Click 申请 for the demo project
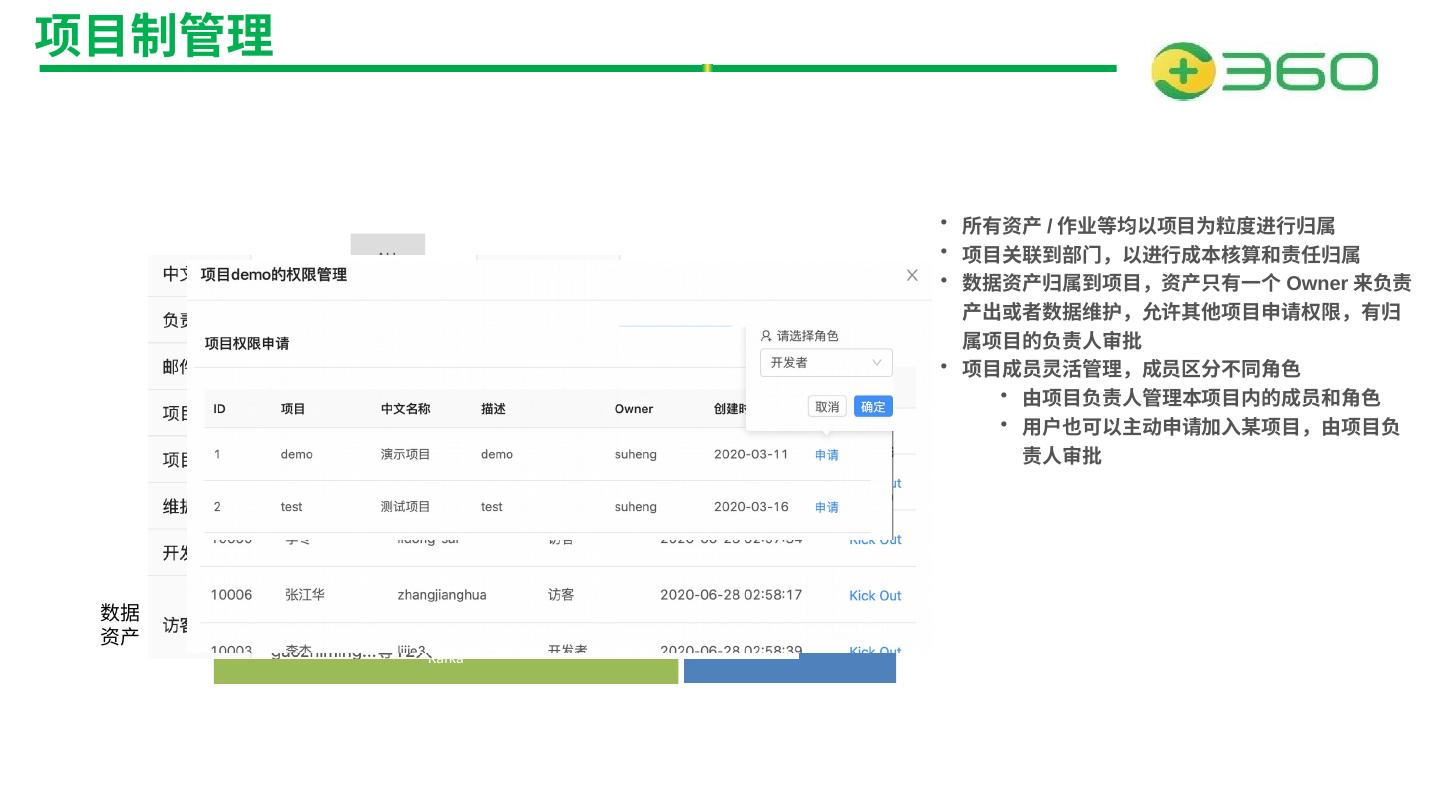The height and width of the screenshot is (811, 1440). tap(826, 455)
